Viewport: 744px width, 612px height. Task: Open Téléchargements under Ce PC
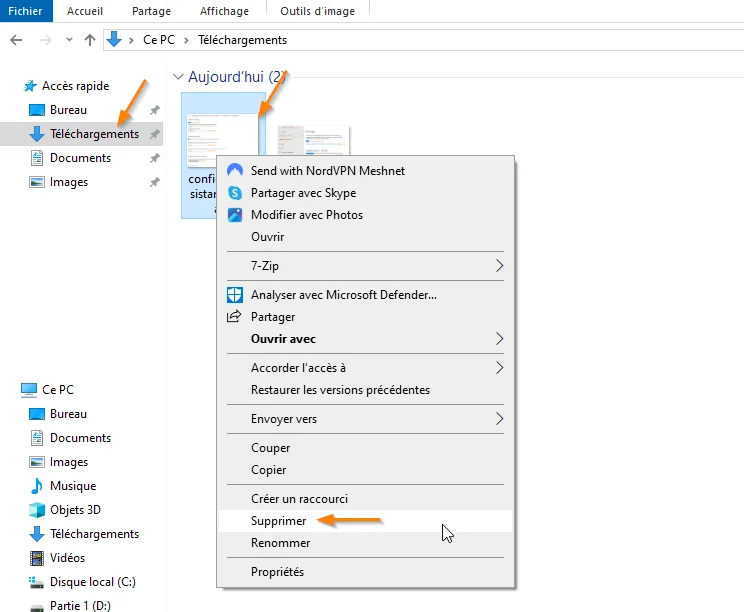pos(94,534)
